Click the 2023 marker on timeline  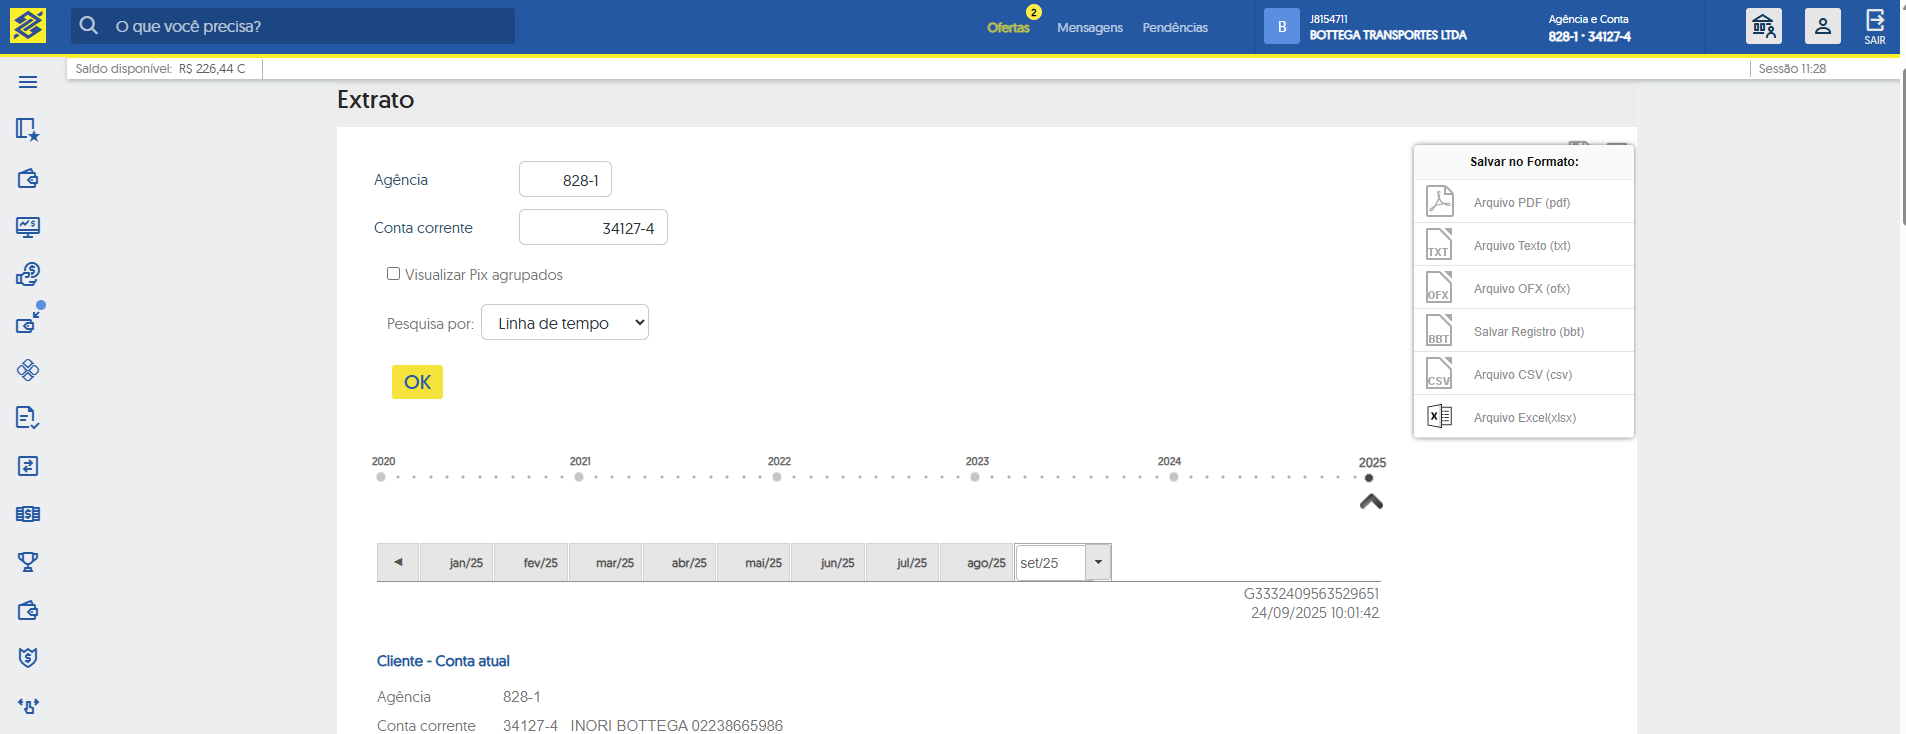[975, 477]
